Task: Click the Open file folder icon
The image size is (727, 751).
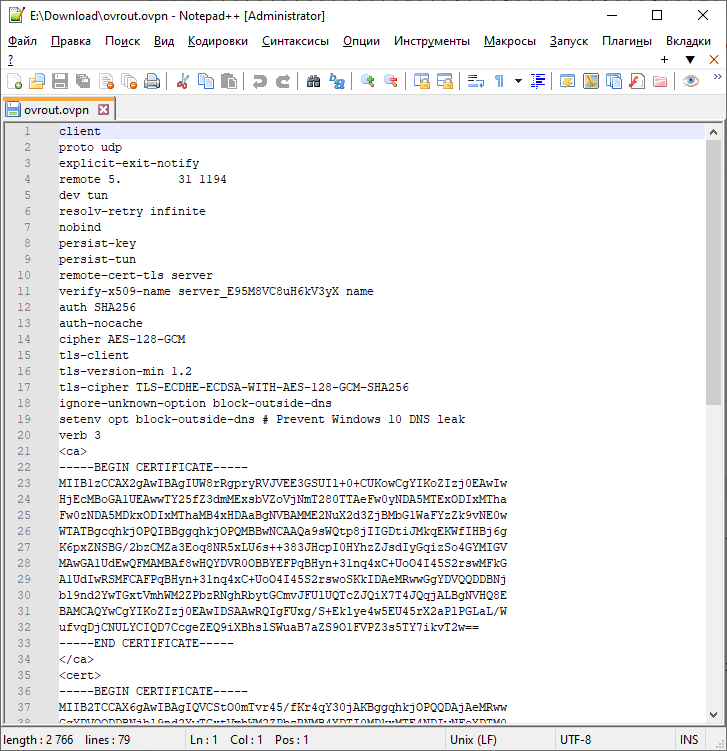Action: (x=37, y=81)
